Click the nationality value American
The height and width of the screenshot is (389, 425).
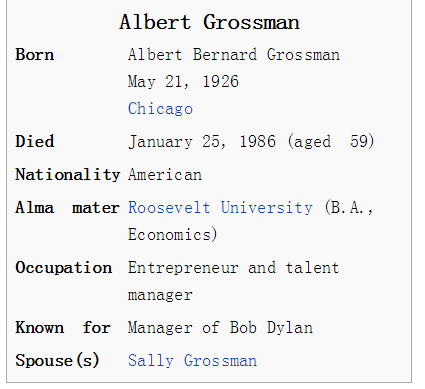165,175
